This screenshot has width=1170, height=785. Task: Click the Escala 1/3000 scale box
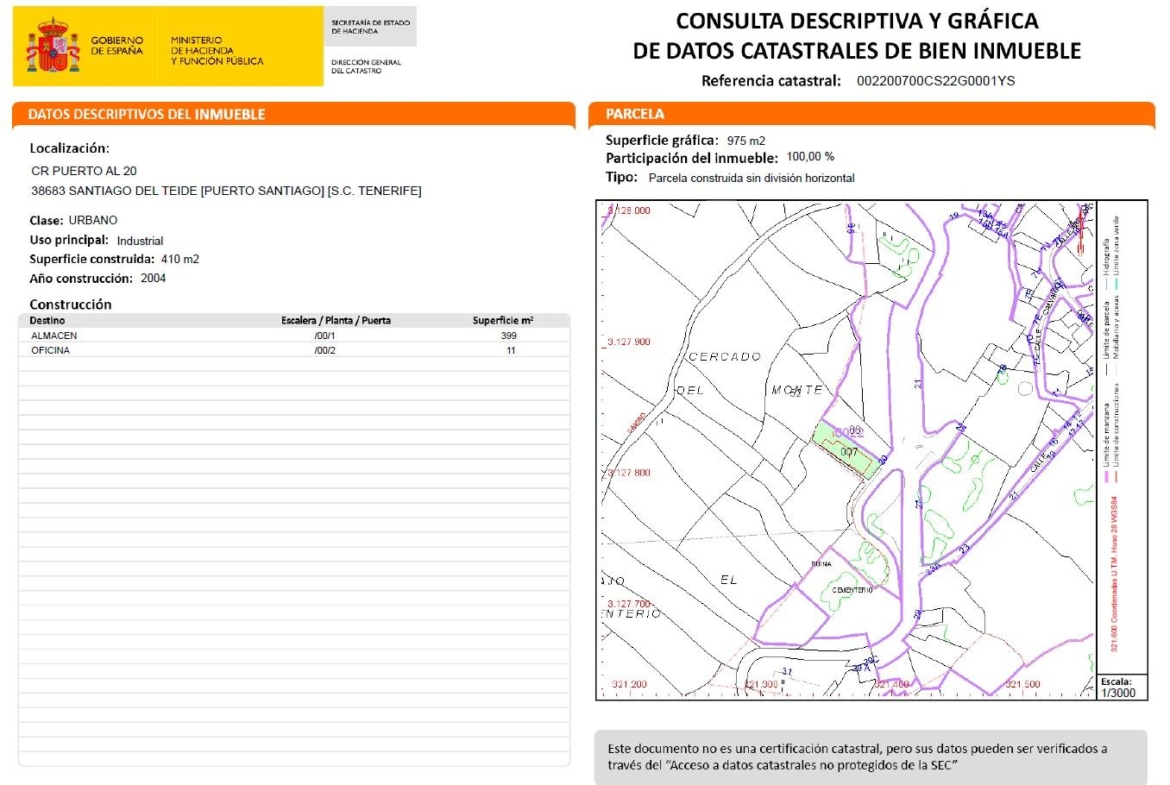1120,686
